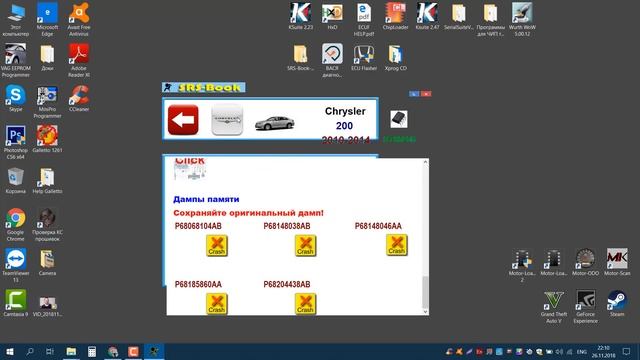Click the SRS-Book title logo
This screenshot has height=360, width=640.
[204, 87]
